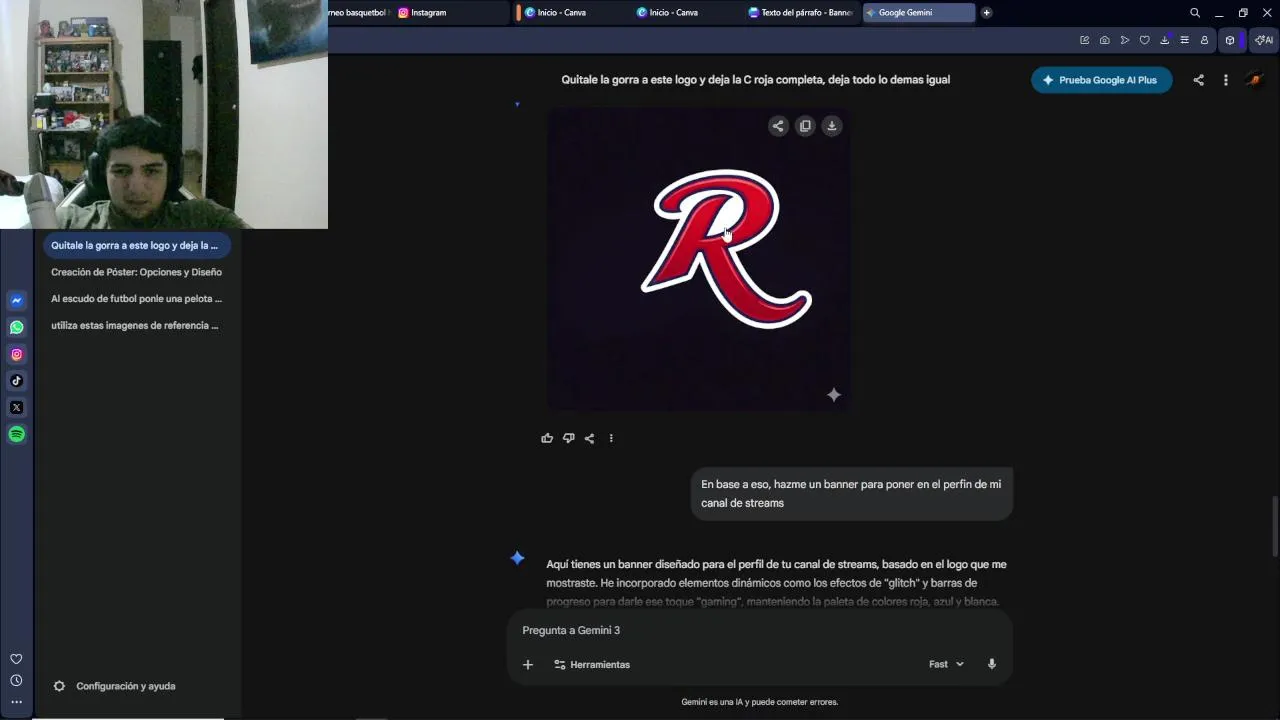Open browsing history clock in sidebar
1280x720 pixels.
click(16, 680)
